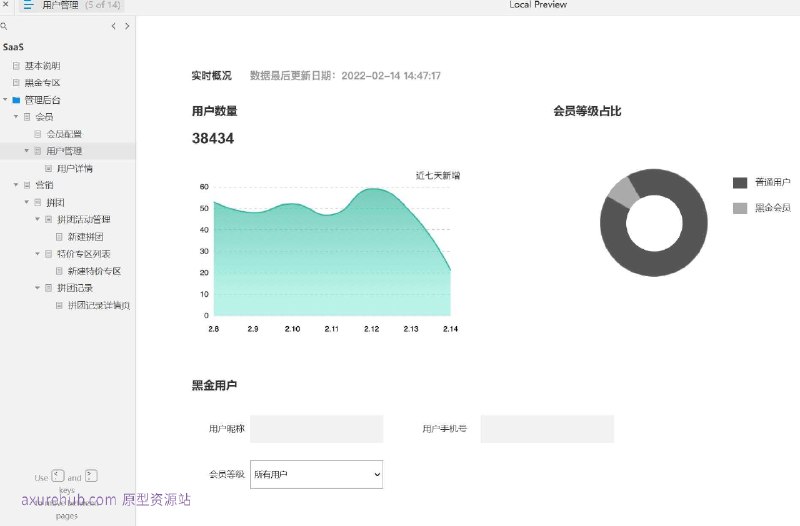Collapse the 营销 tree node
800x526 pixels.
(16, 185)
